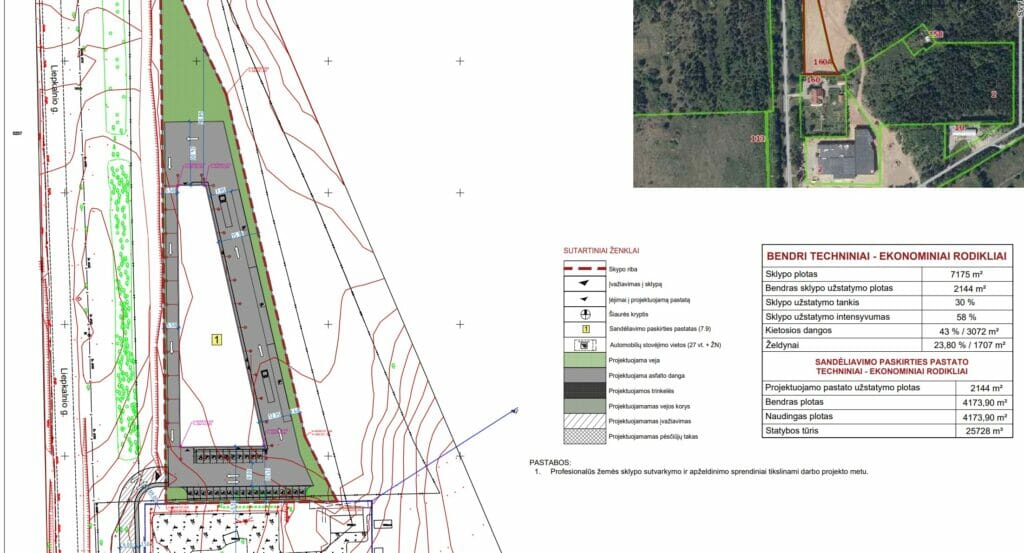This screenshot has width=1024, height=553.
Task: Click the Kietosios dangos row label
Action: coord(798,330)
